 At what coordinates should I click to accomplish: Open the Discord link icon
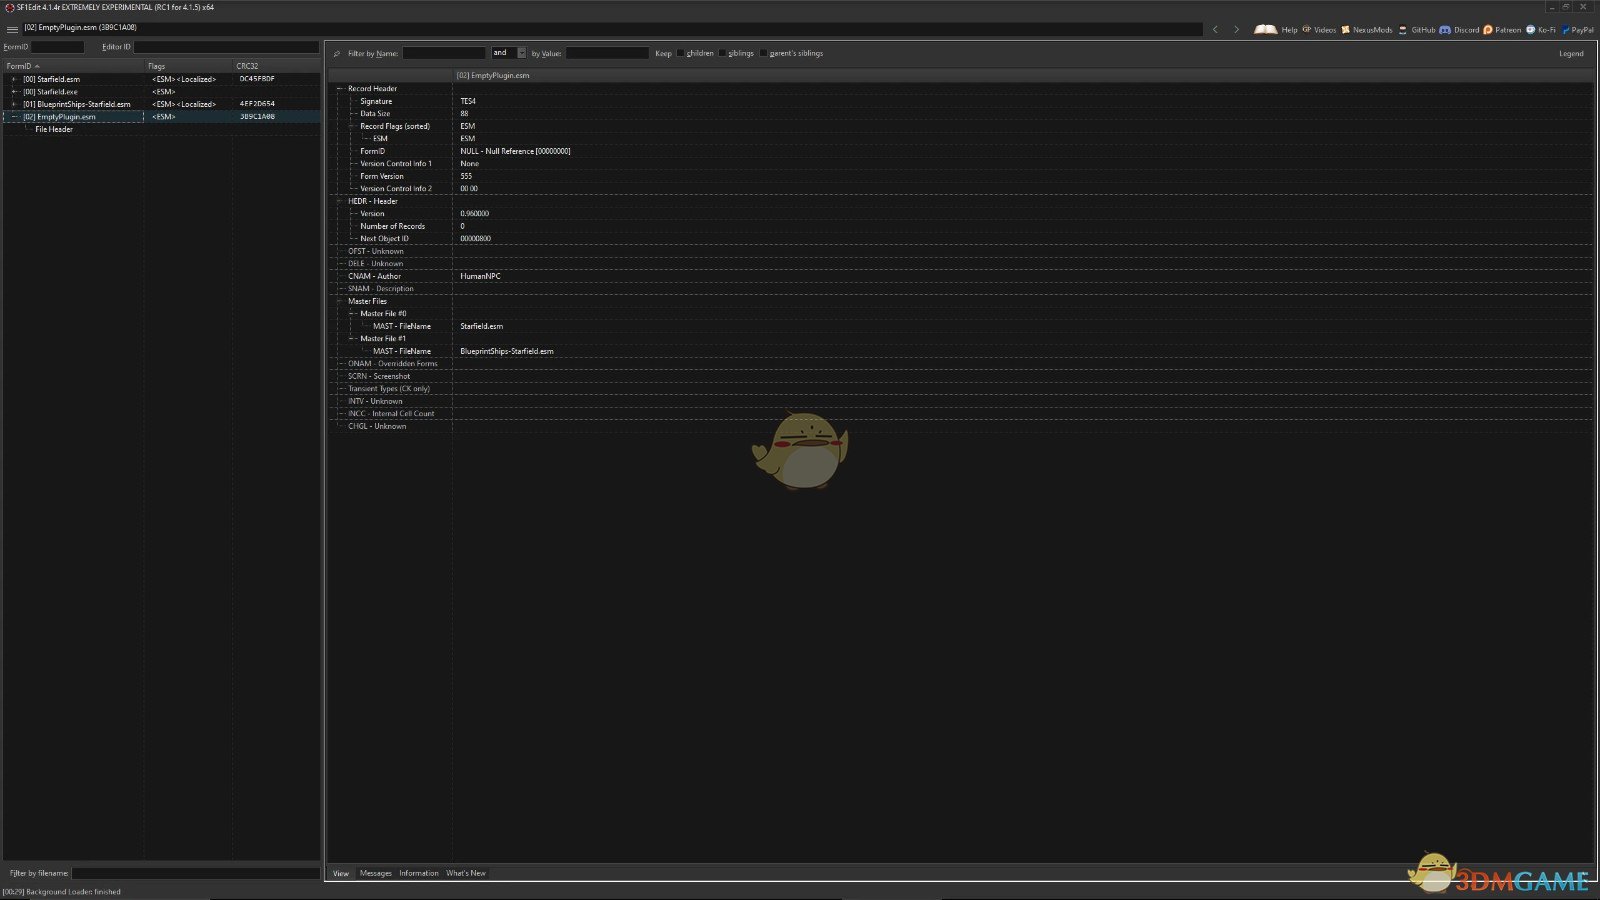(1445, 30)
